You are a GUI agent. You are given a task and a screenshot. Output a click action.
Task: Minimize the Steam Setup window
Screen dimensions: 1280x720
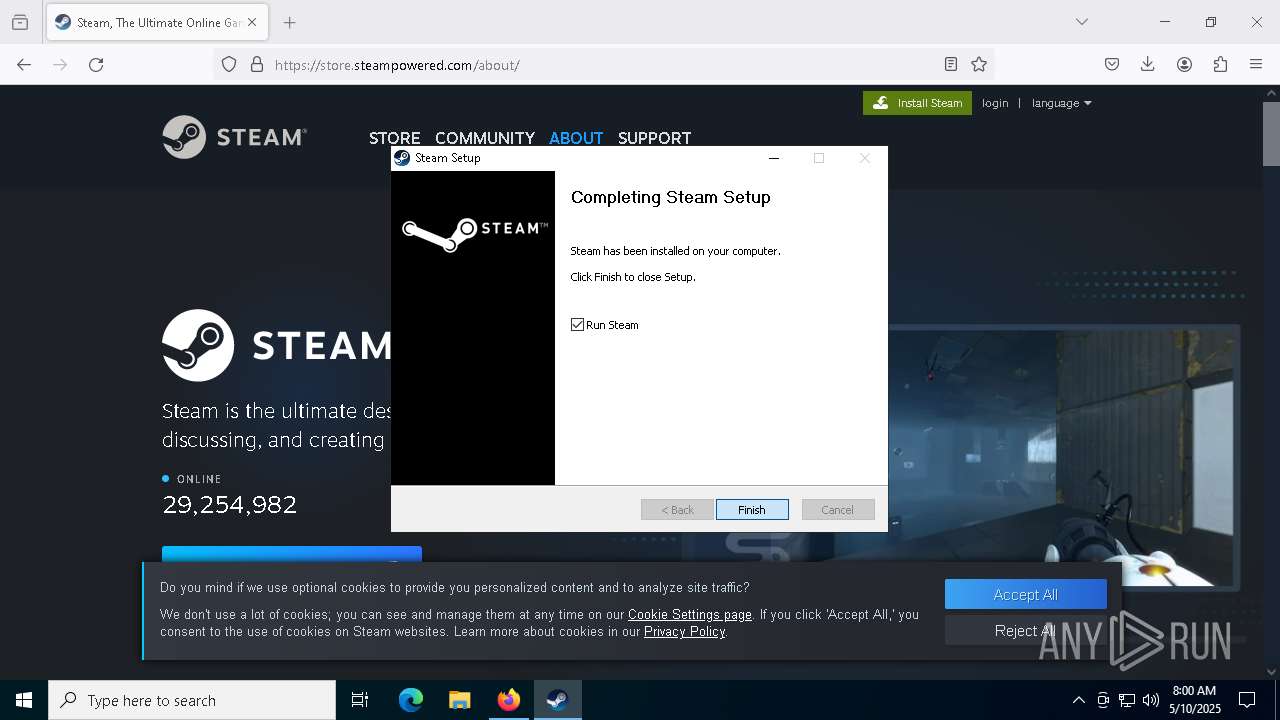pos(773,158)
